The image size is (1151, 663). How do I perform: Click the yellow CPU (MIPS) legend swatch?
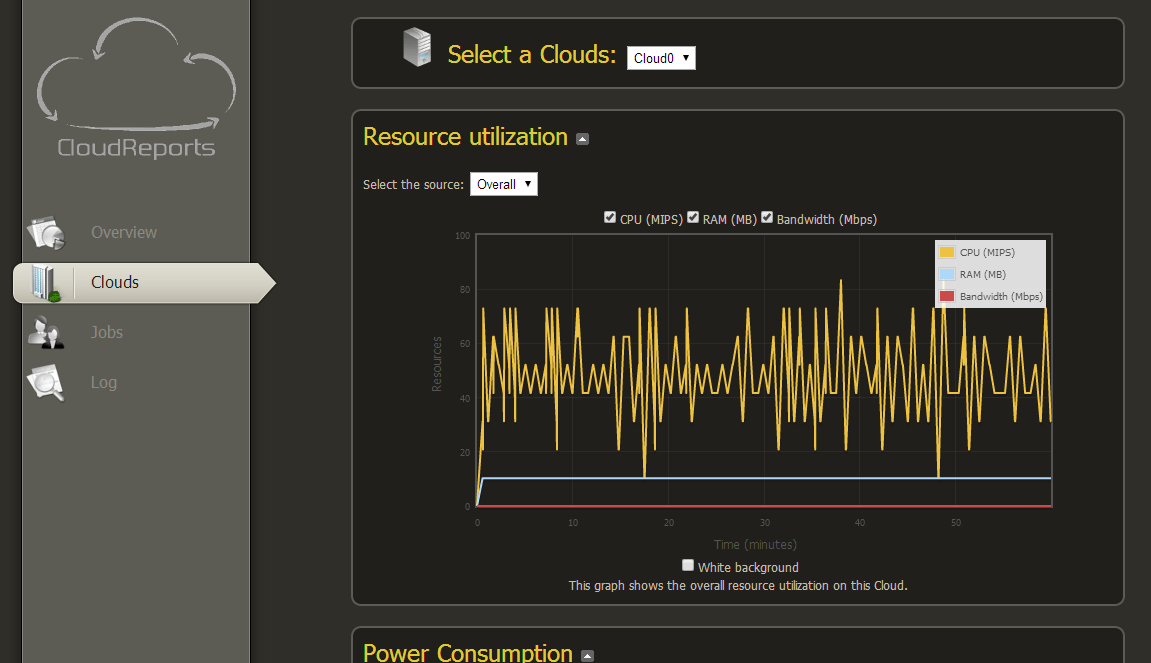pos(947,252)
